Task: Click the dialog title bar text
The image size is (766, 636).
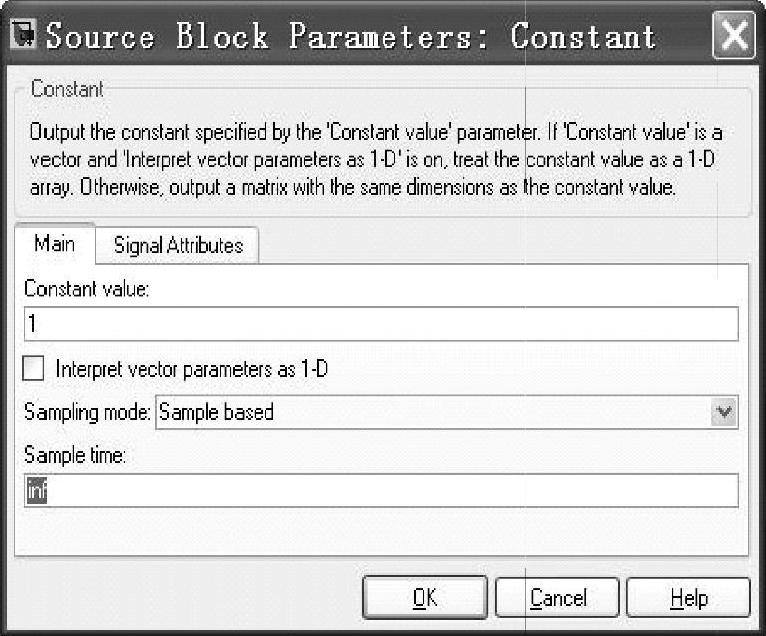Action: (x=350, y=38)
